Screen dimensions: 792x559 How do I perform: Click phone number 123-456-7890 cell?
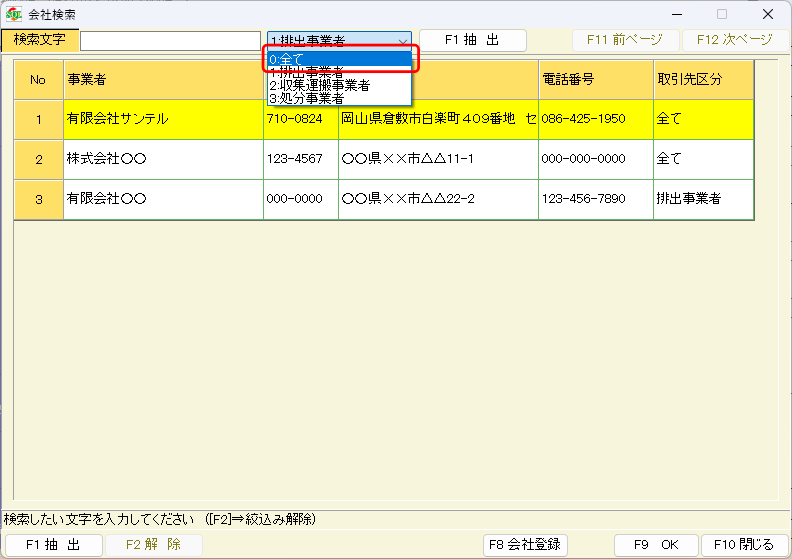click(x=595, y=199)
